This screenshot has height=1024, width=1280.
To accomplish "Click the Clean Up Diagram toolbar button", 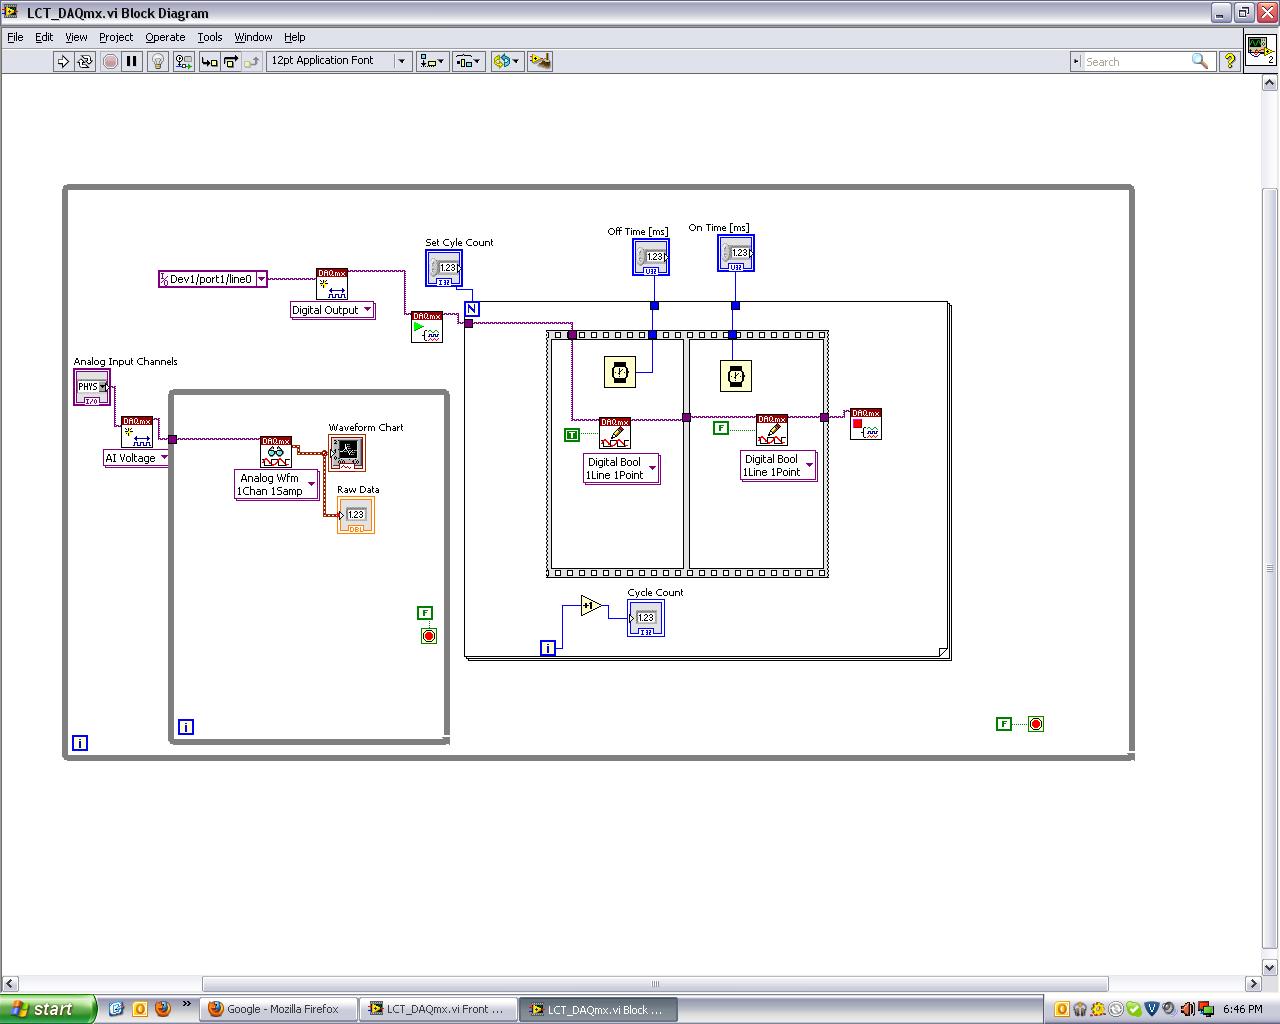I will 540,61.
